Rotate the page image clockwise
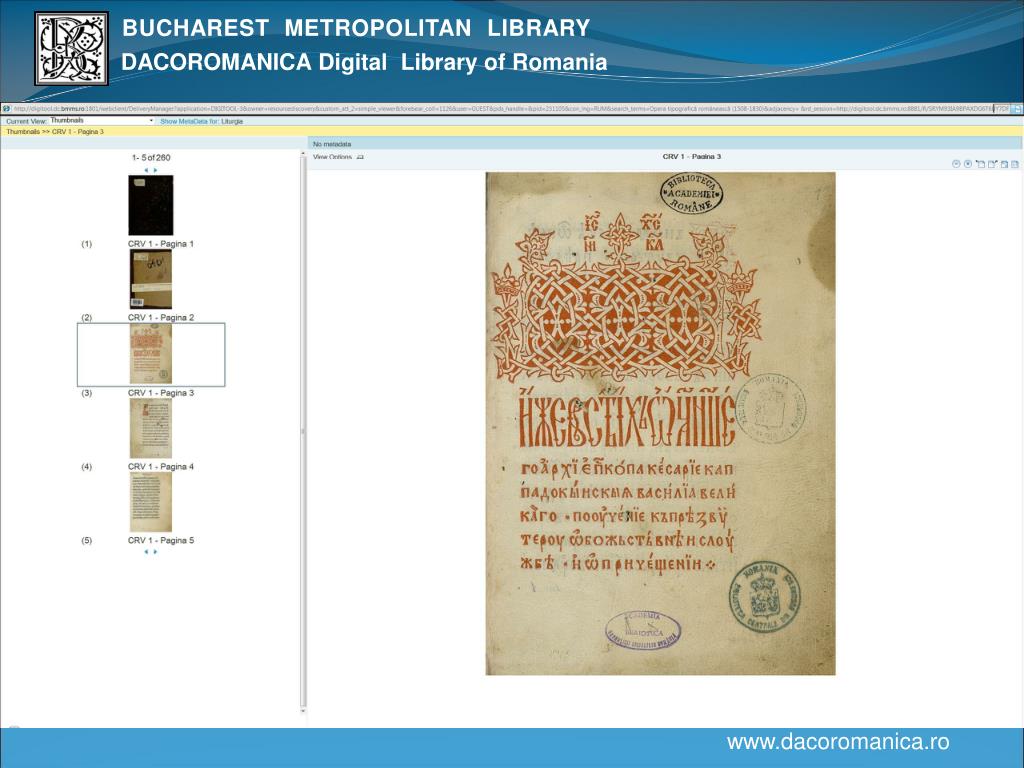Image resolution: width=1024 pixels, height=768 pixels. (993, 164)
